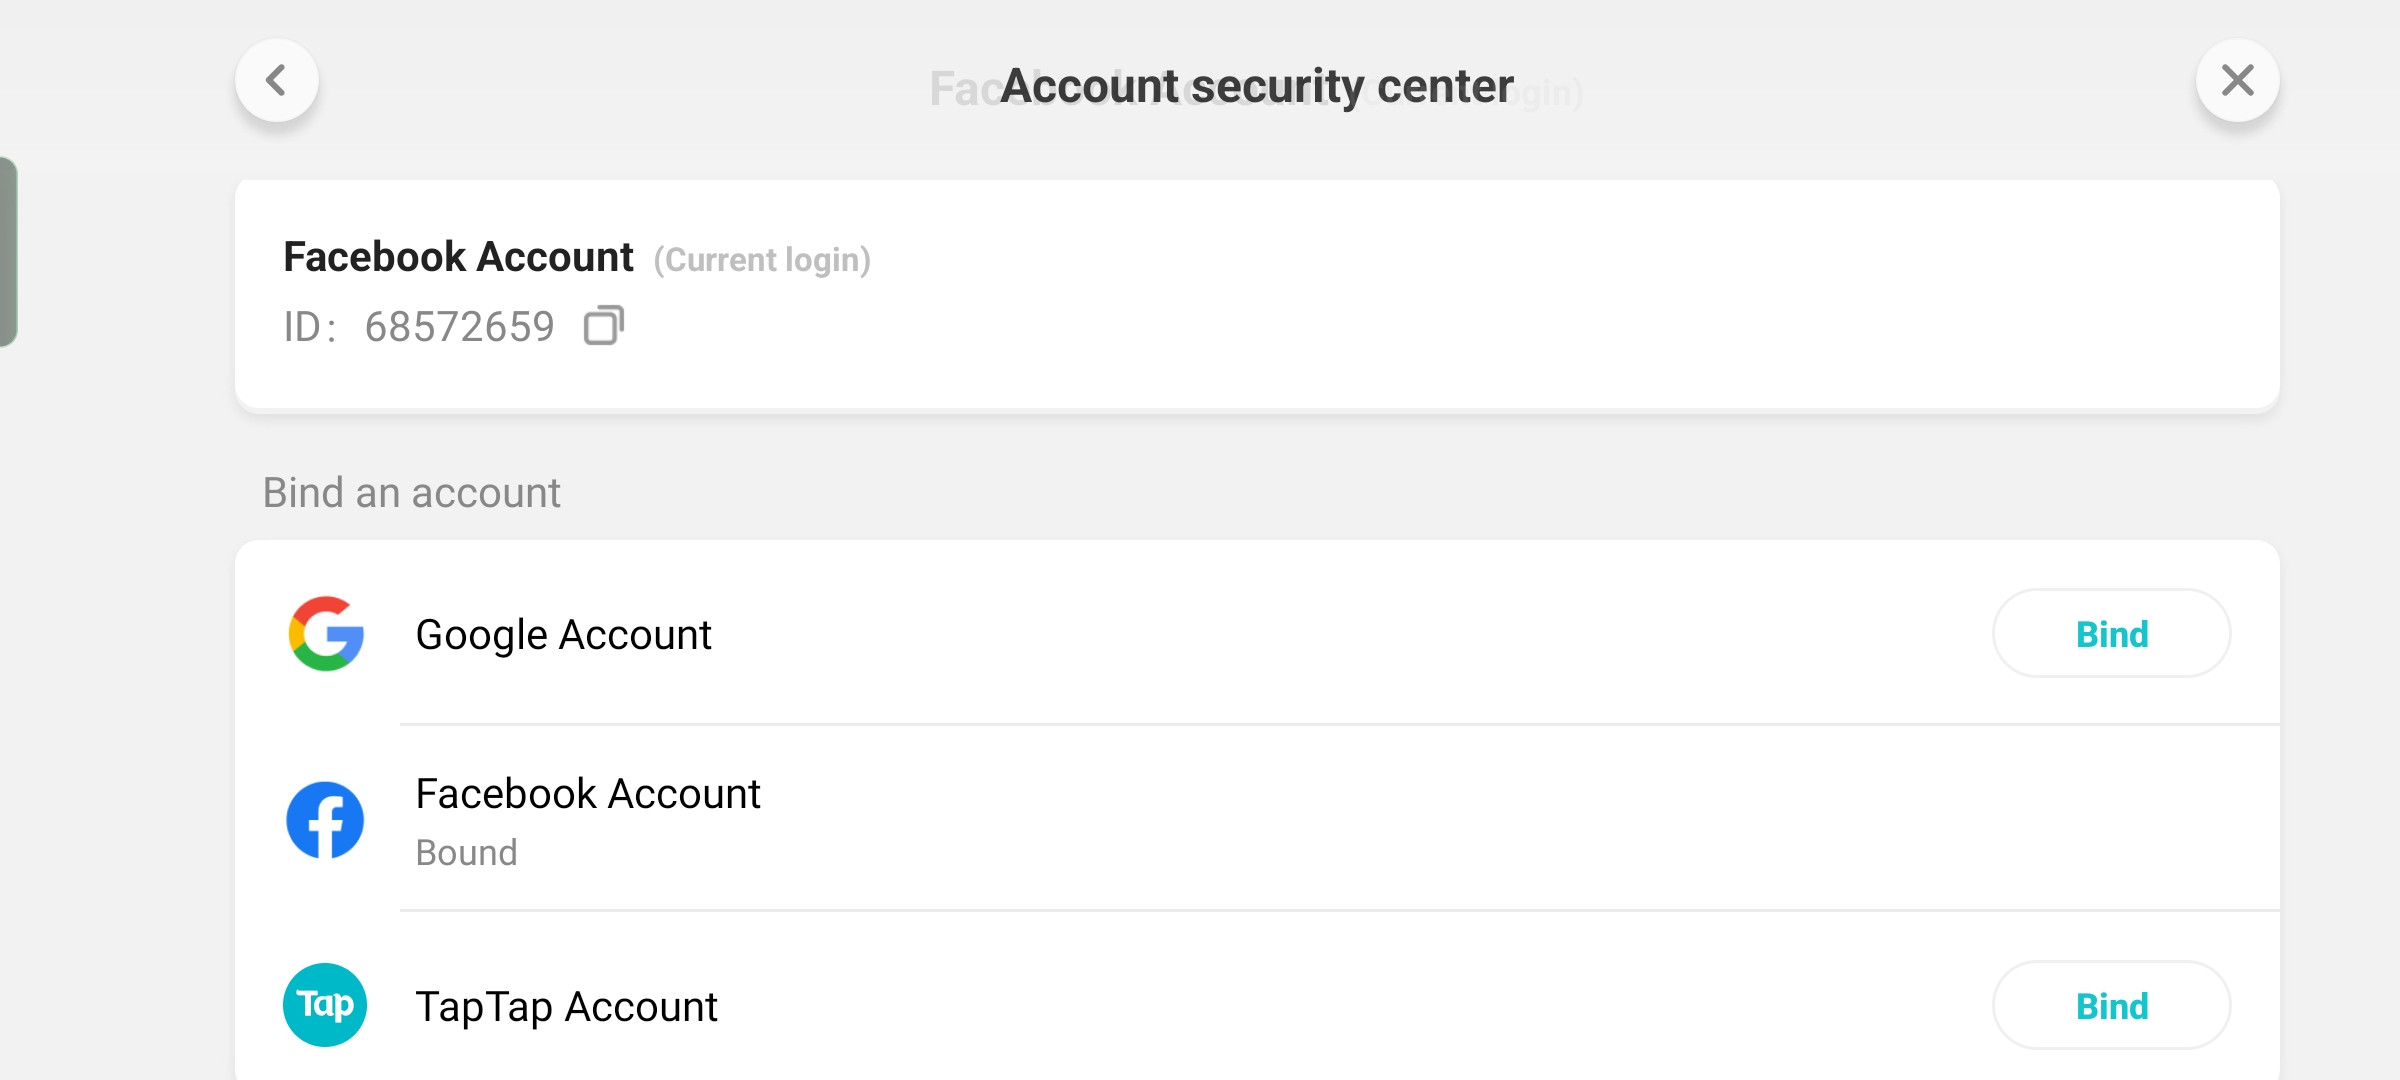Click the TapTap logo icon
The height and width of the screenshot is (1080, 2400).
pos(325,1005)
